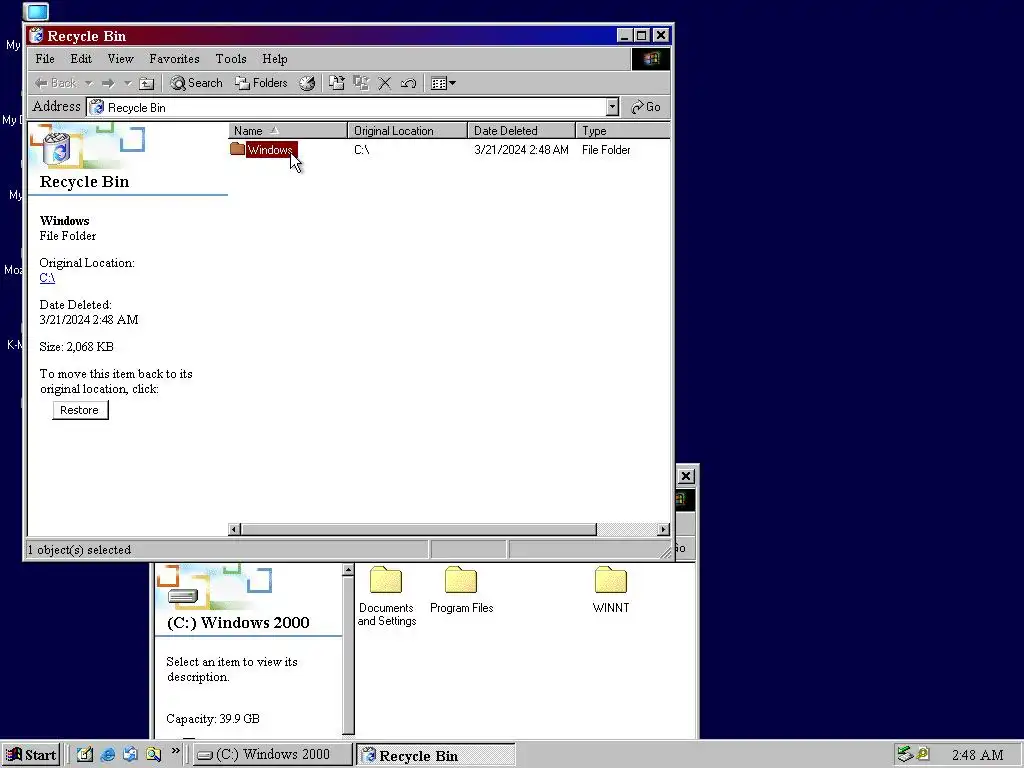Click the Copy To toolbar icon

pos(360,83)
